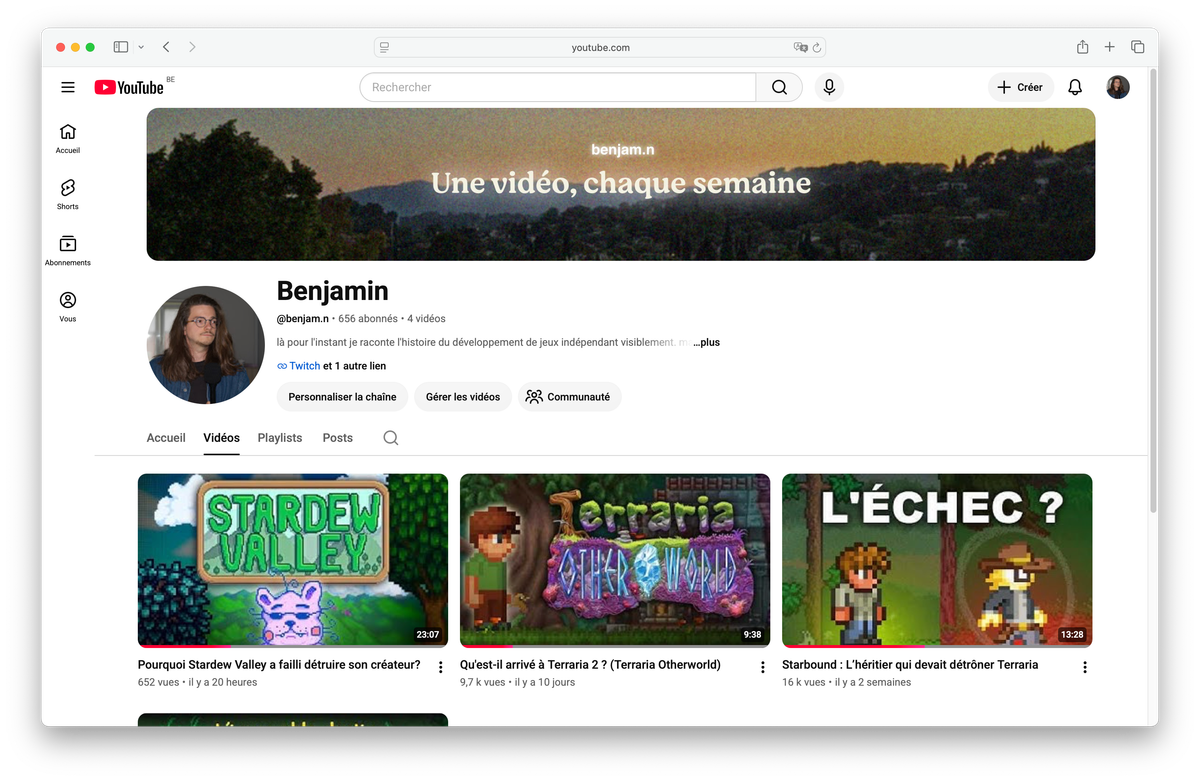Open the YouTube hamburger guide menu
Image resolution: width=1200 pixels, height=781 pixels.
68,87
